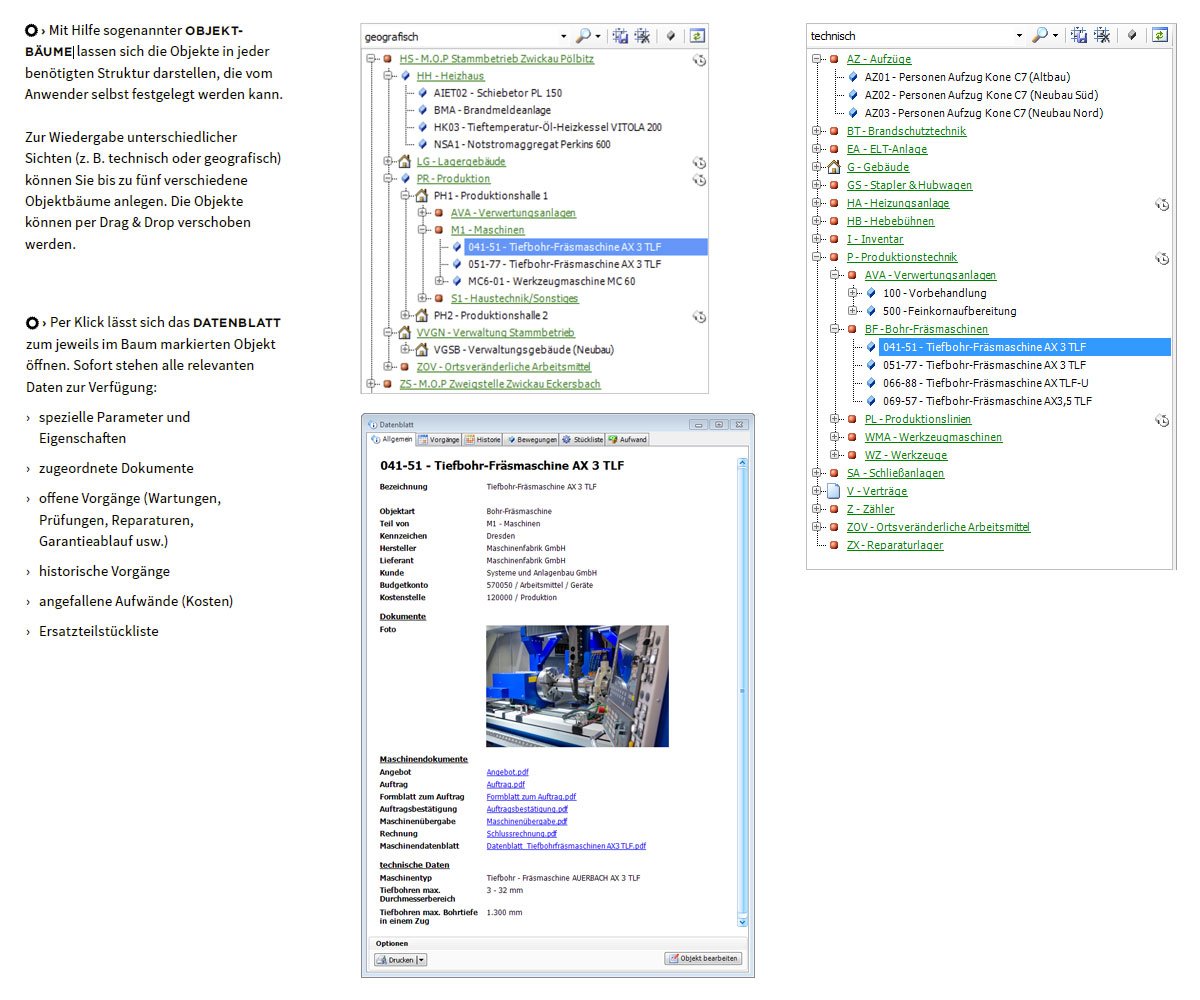The width and height of the screenshot is (1200, 1000).
Task: Open the Schlussrechnung.pdf link
Action: point(521,833)
